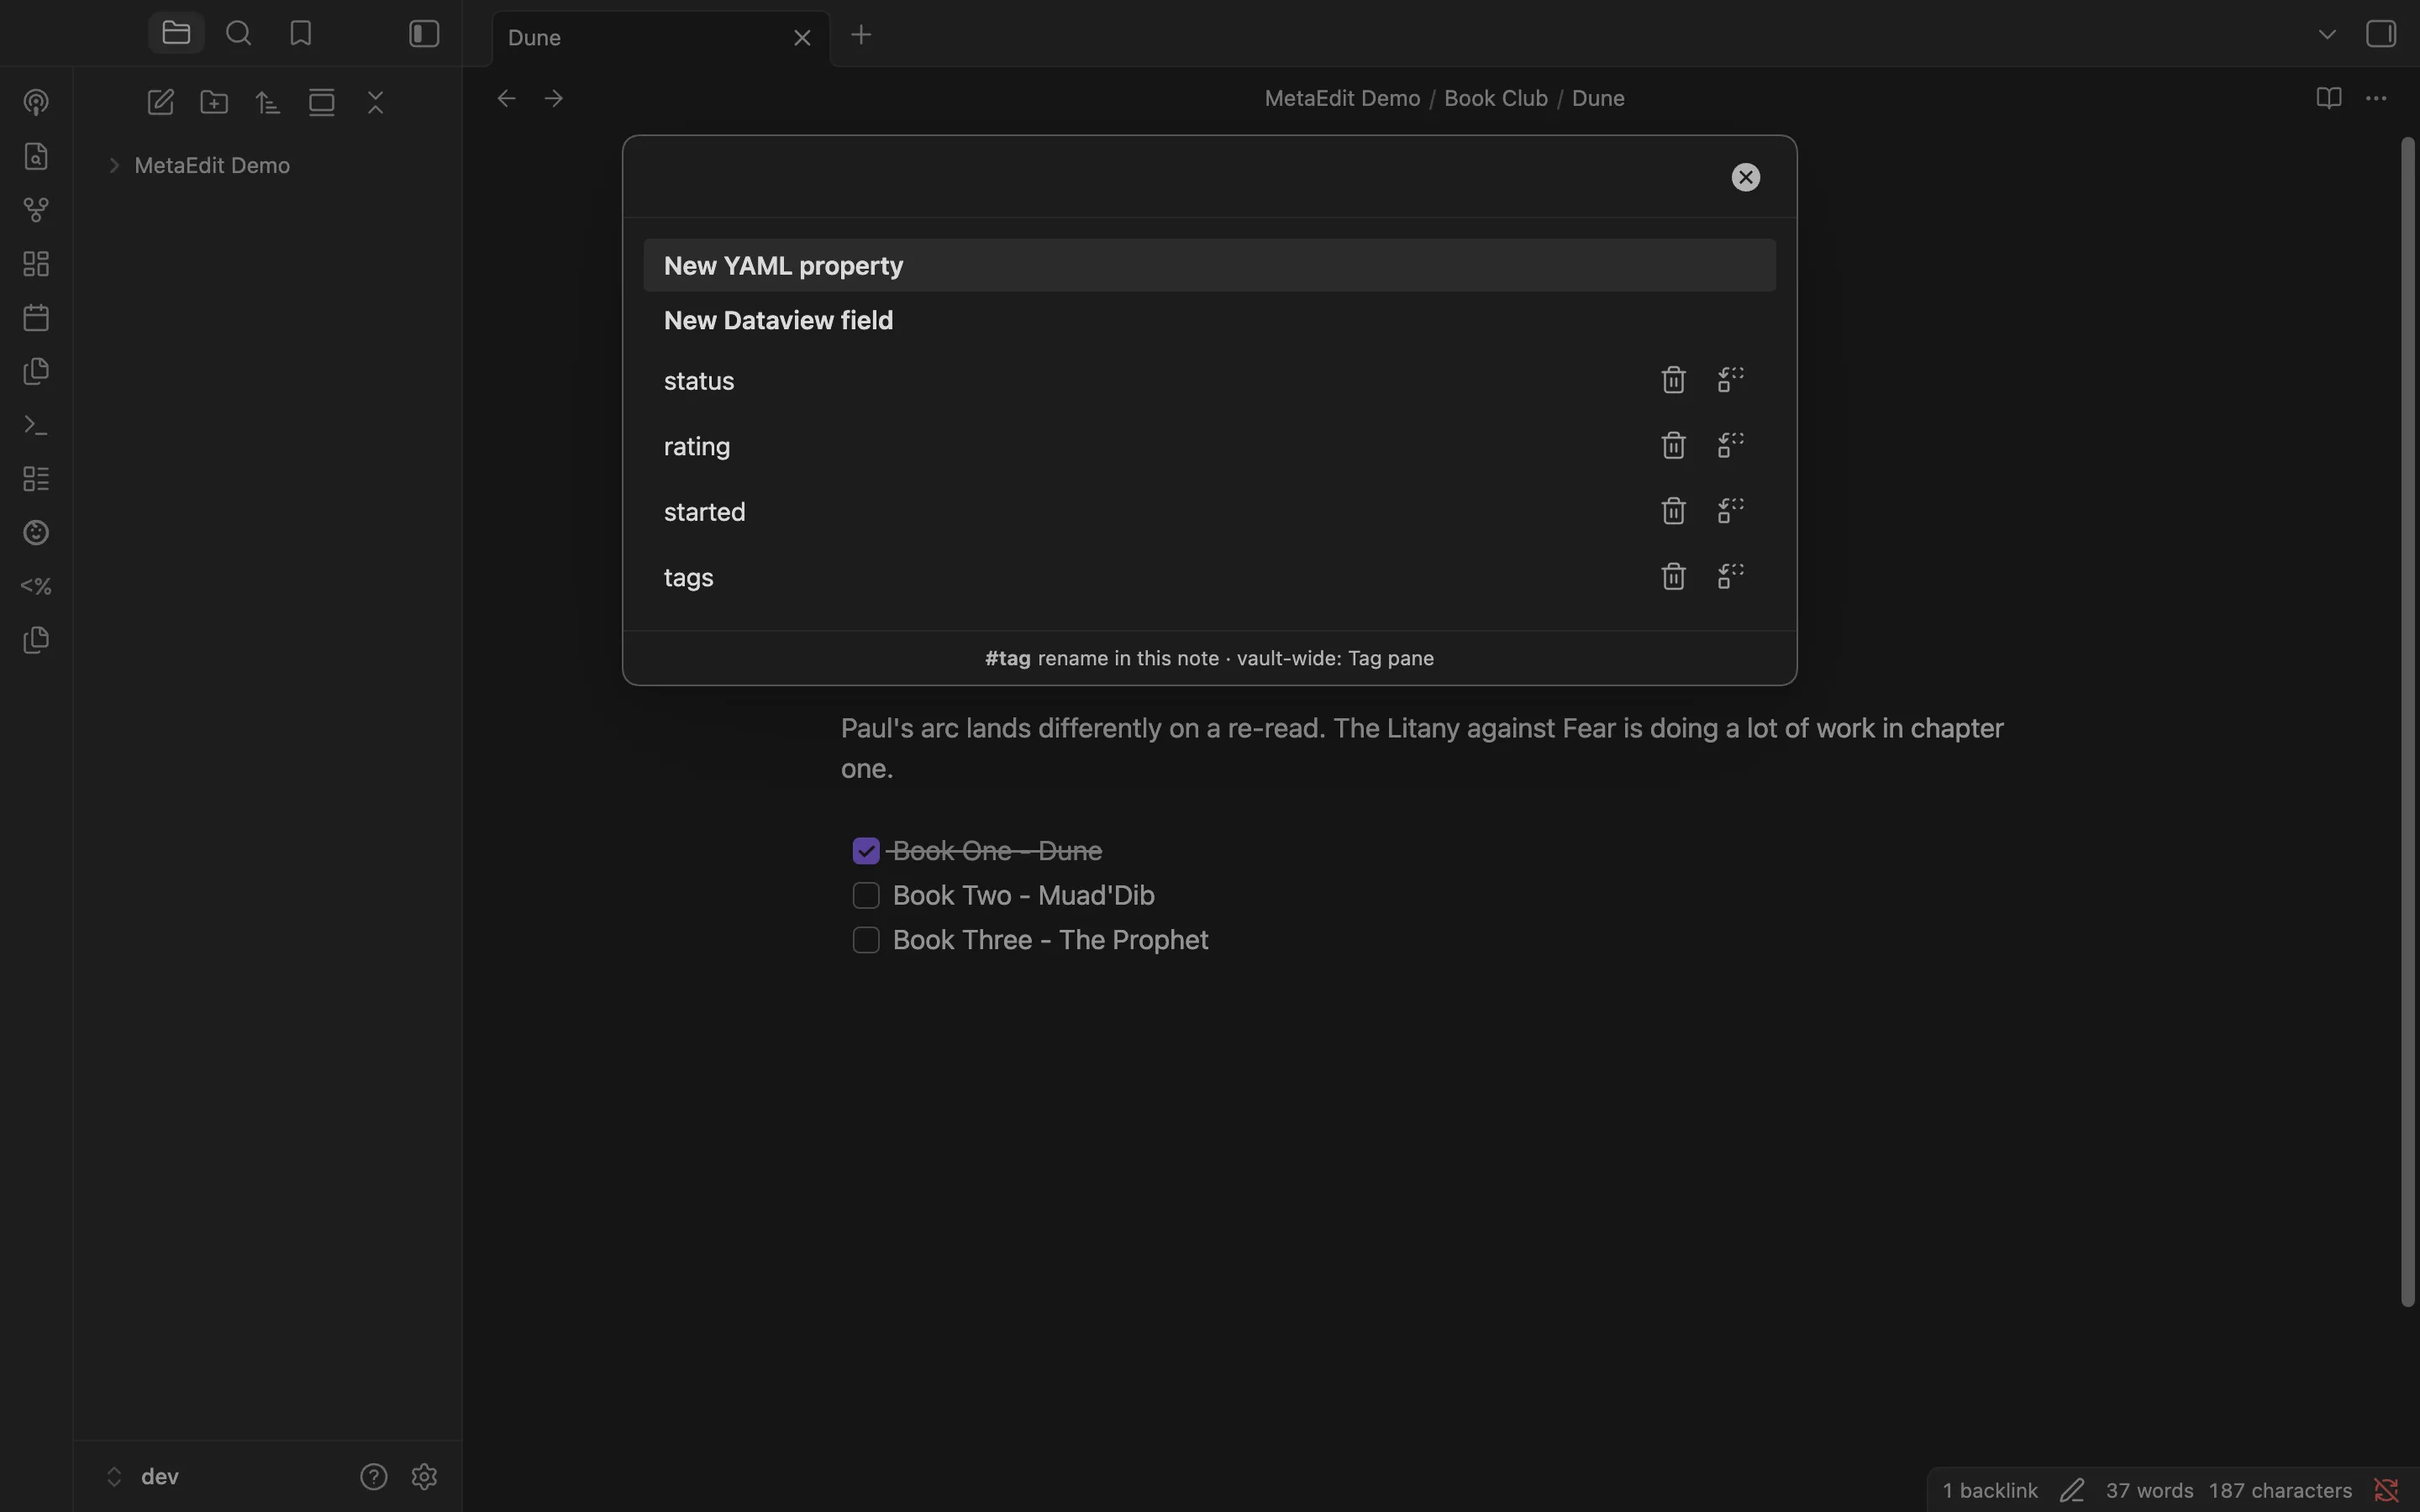Select the New YAML property option
Viewport: 2420px width, 1512px height.
(x=1209, y=266)
